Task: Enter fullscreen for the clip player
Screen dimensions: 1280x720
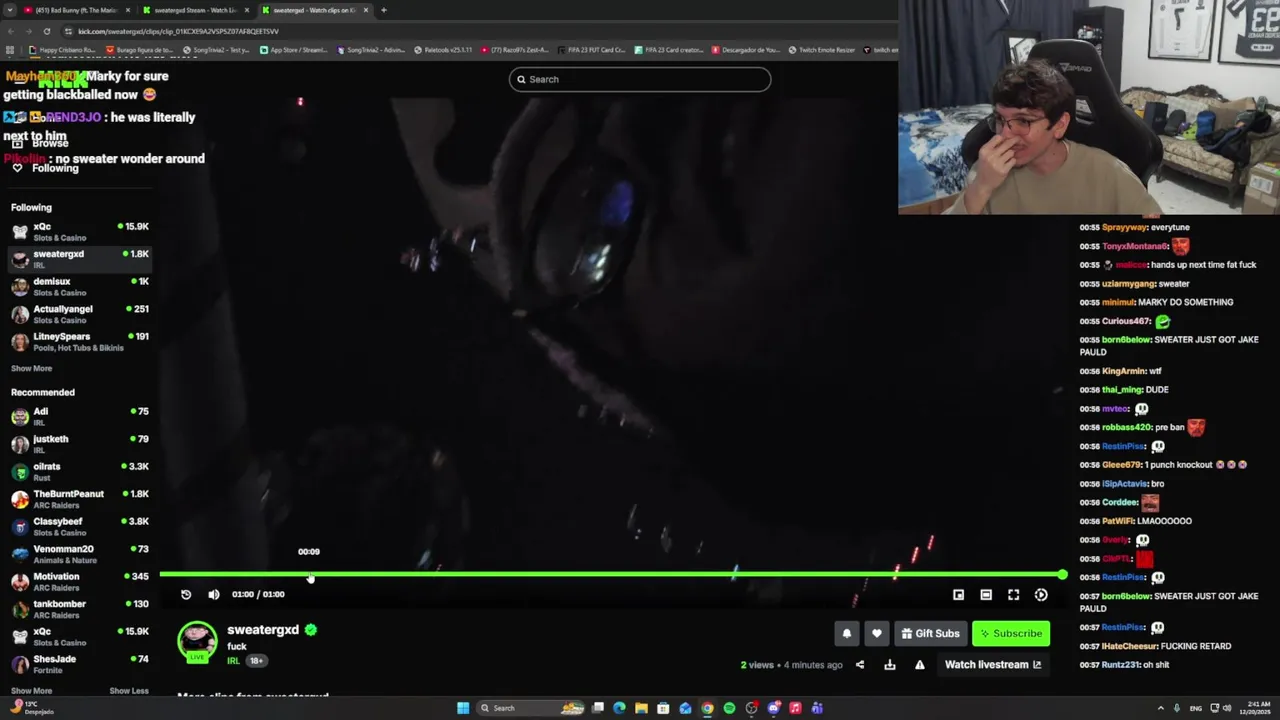Action: click(x=1013, y=595)
